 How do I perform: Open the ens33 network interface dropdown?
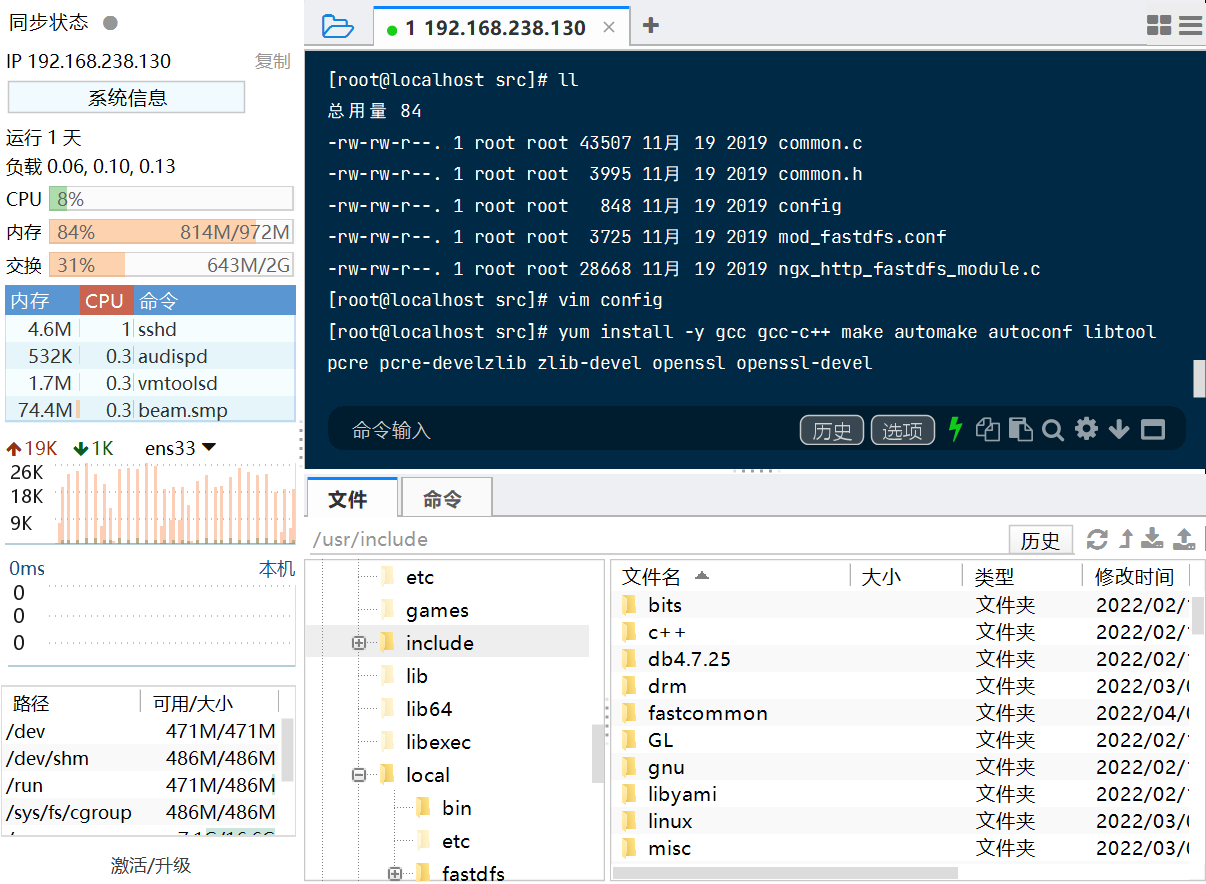(x=180, y=448)
